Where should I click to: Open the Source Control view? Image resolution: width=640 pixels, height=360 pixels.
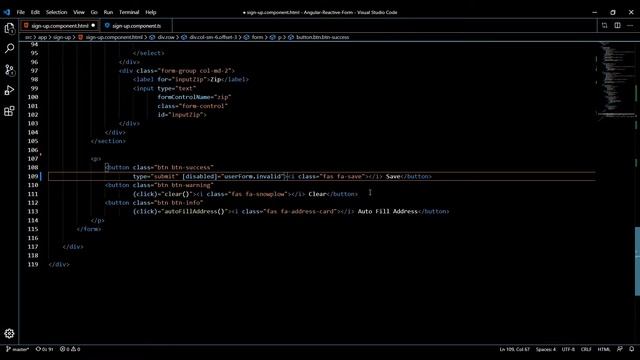pos(9,69)
